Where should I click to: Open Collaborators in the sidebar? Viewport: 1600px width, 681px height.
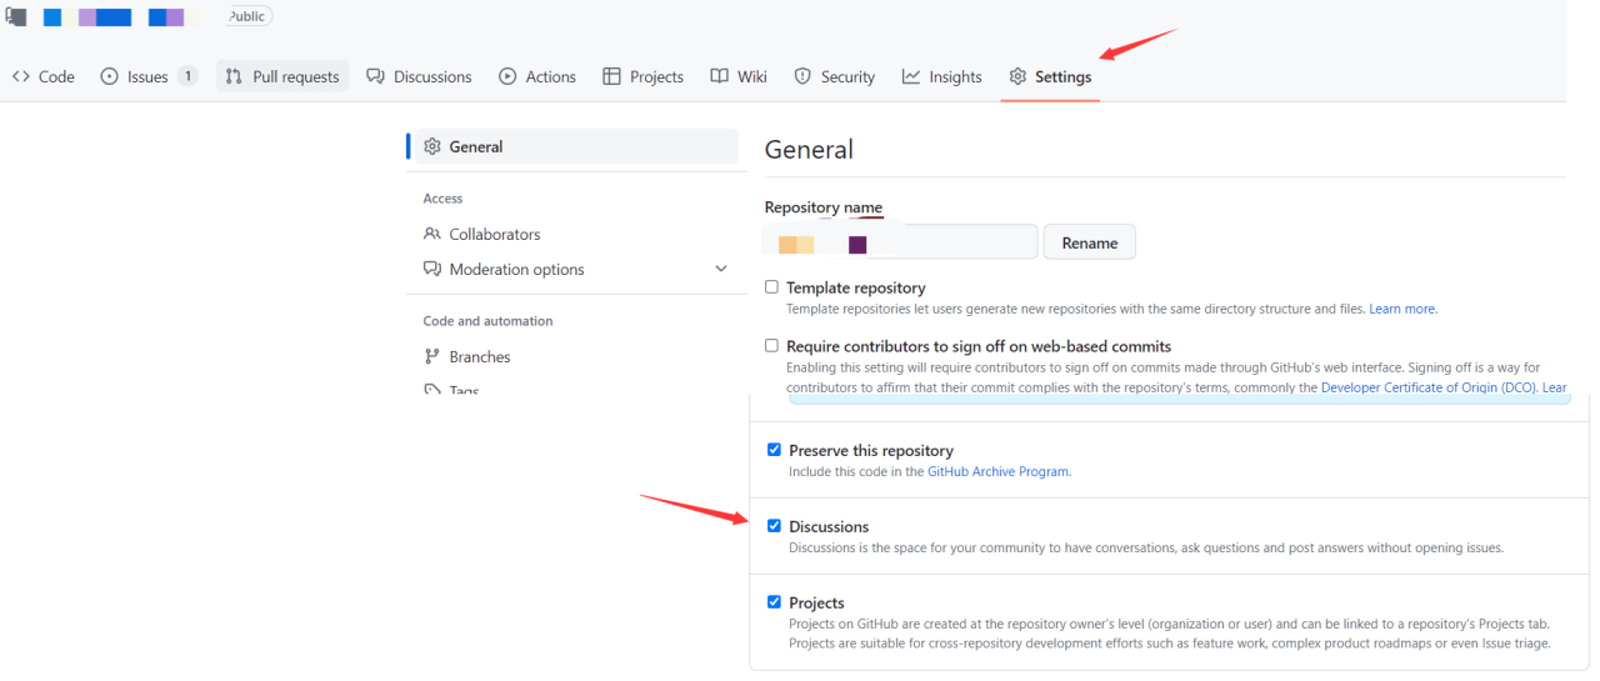click(x=494, y=234)
